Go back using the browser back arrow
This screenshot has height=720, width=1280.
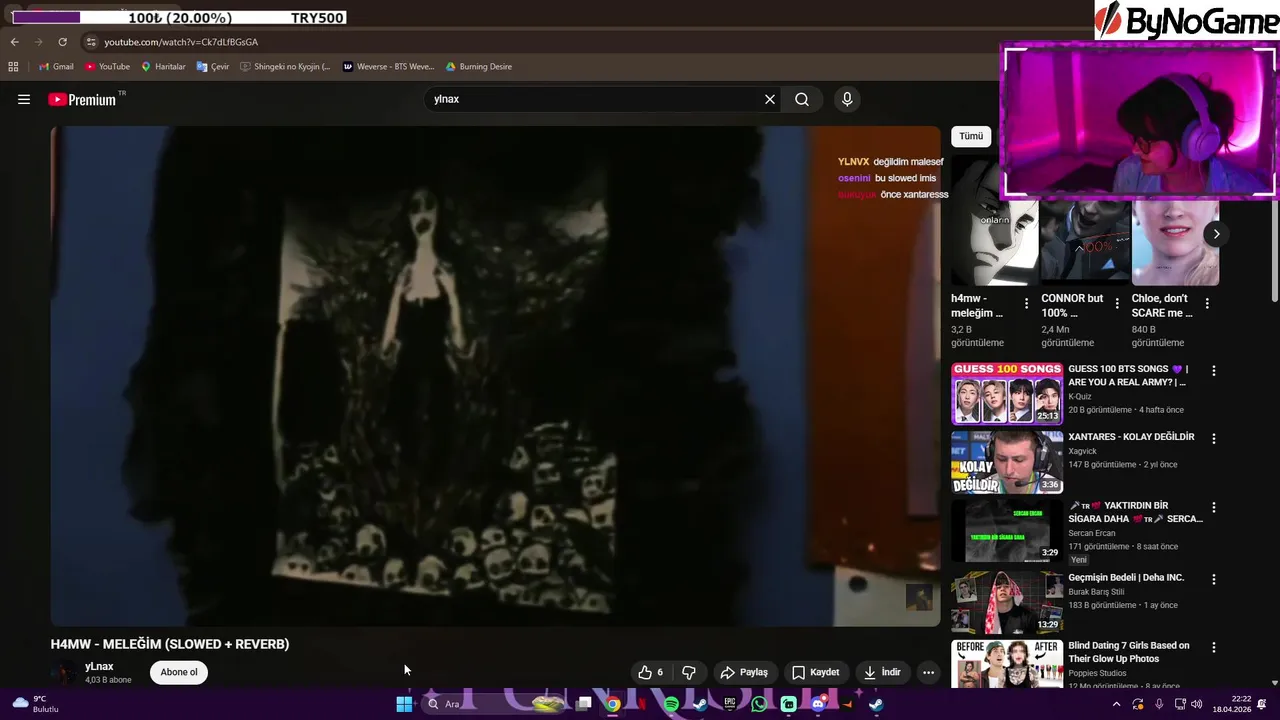14,42
